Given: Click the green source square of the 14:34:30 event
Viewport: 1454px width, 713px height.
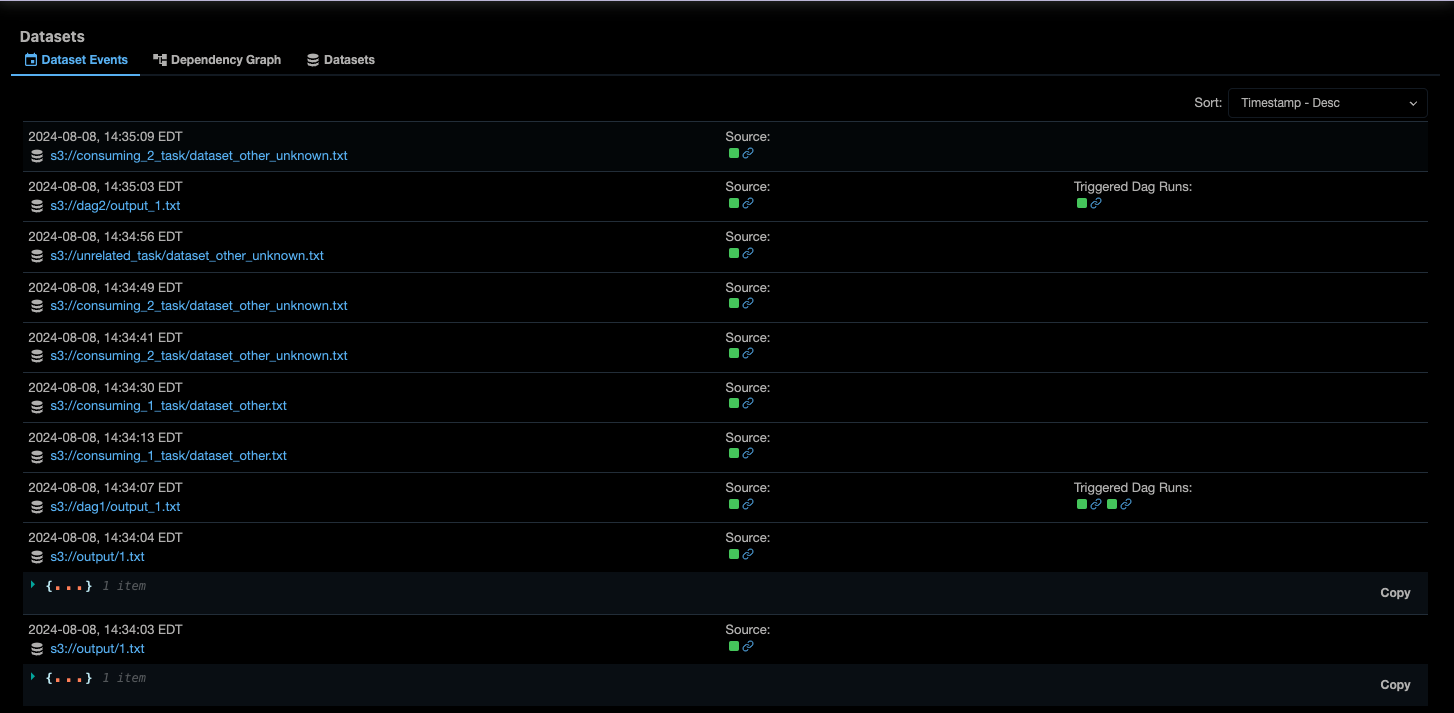Looking at the screenshot, I should pos(733,403).
